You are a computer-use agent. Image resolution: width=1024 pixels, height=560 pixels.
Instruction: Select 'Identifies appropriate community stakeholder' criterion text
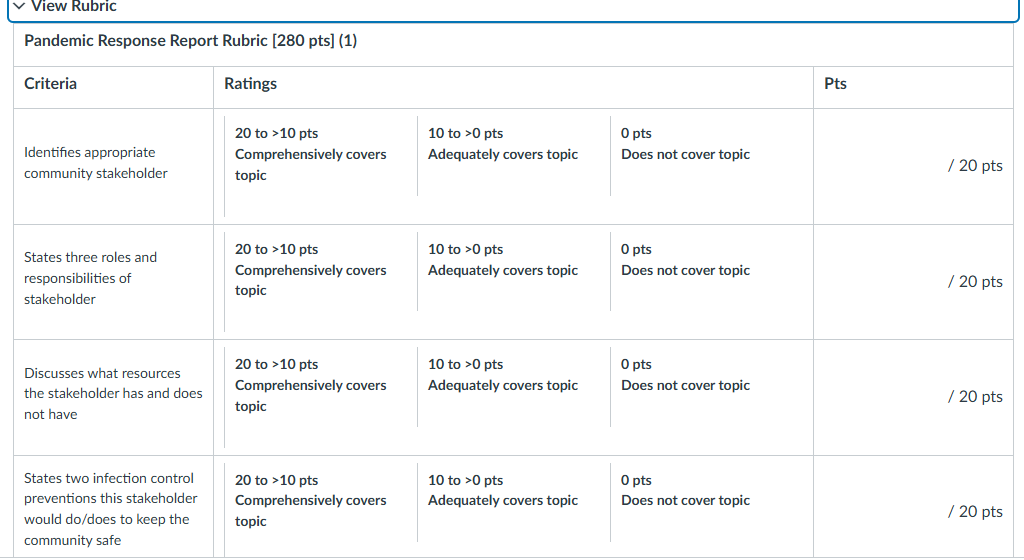pyautogui.click(x=95, y=163)
